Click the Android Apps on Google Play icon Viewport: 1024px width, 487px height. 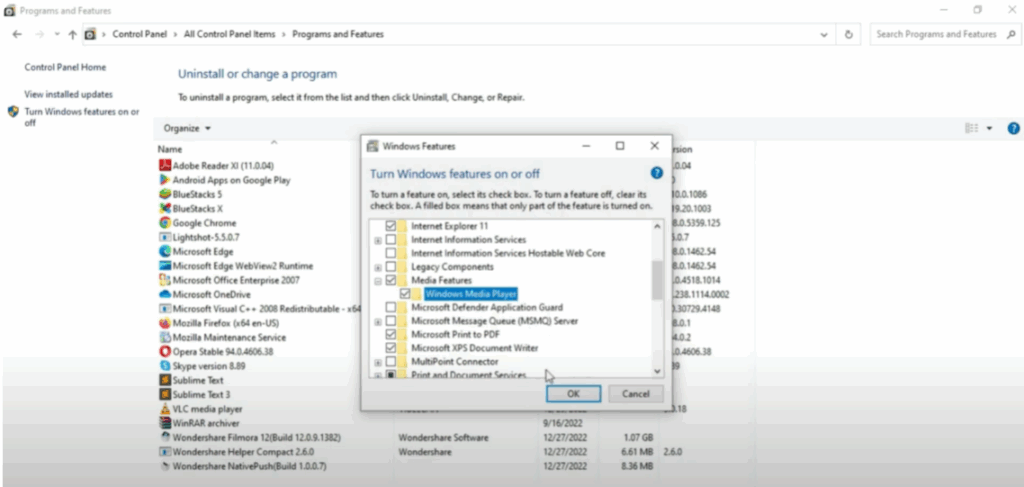(x=165, y=180)
